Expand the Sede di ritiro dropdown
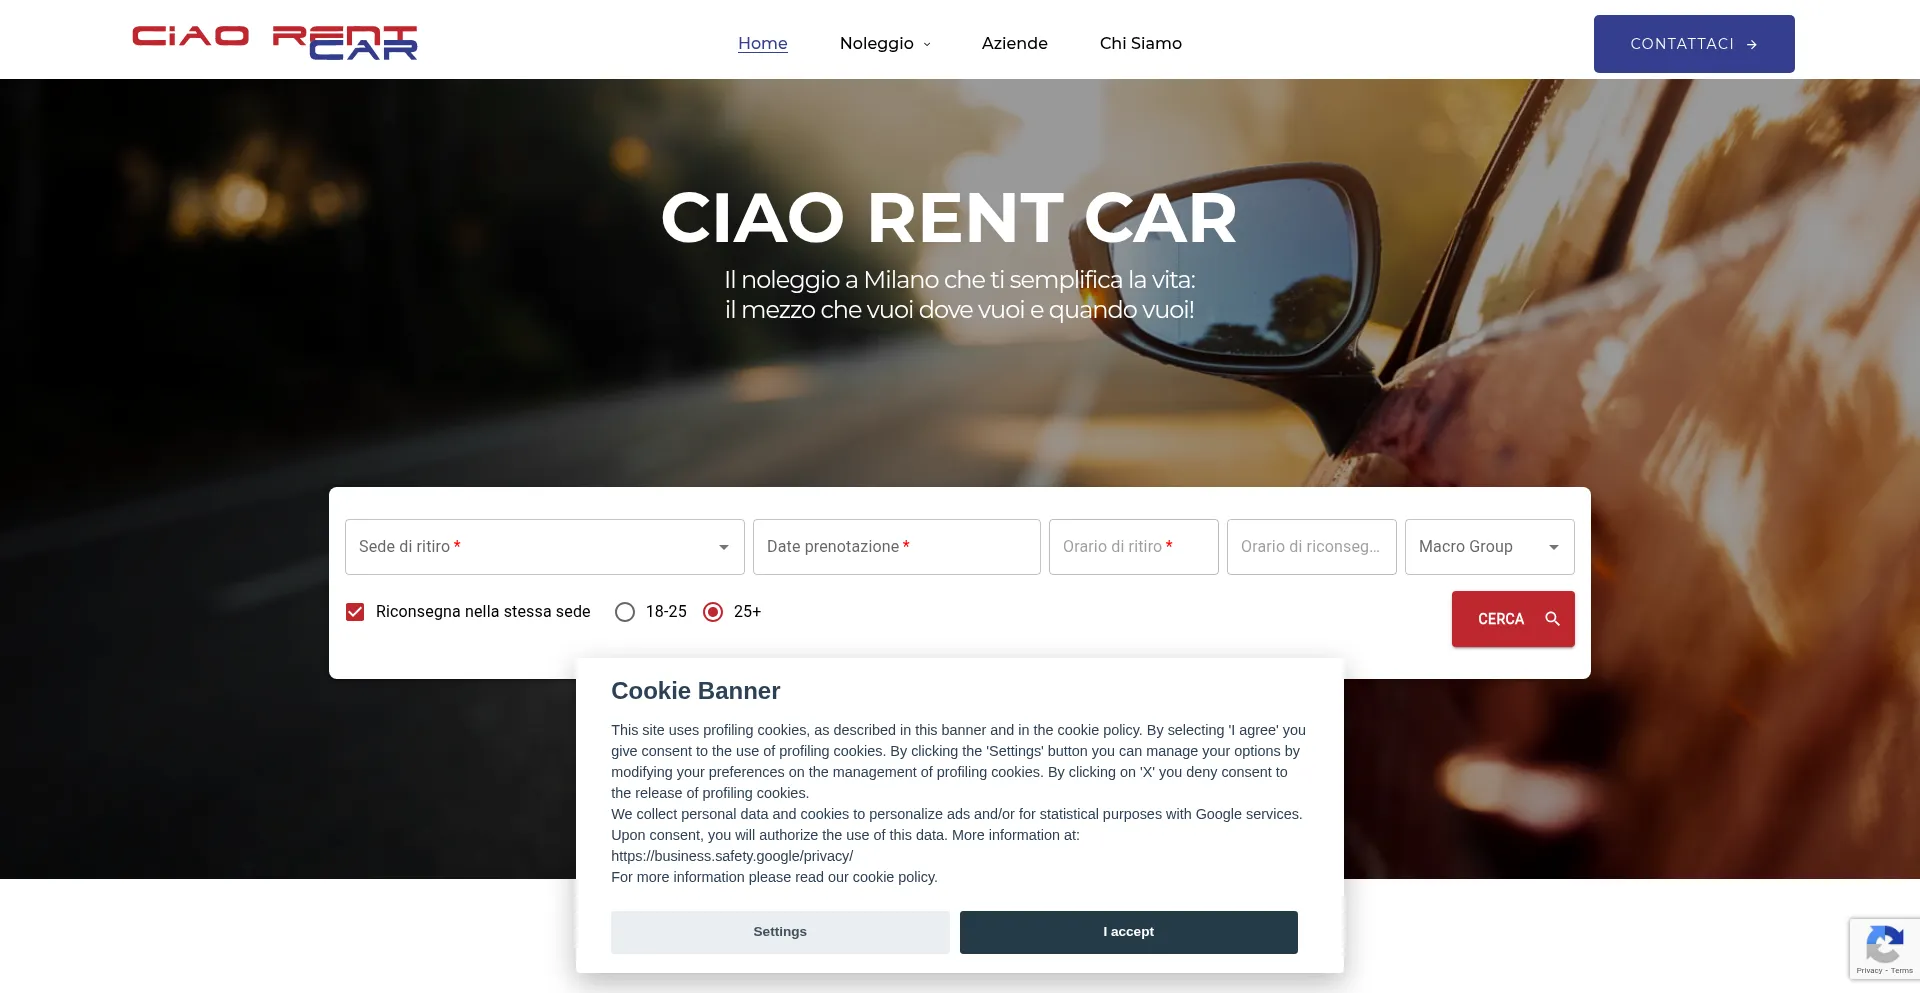 pyautogui.click(x=545, y=547)
